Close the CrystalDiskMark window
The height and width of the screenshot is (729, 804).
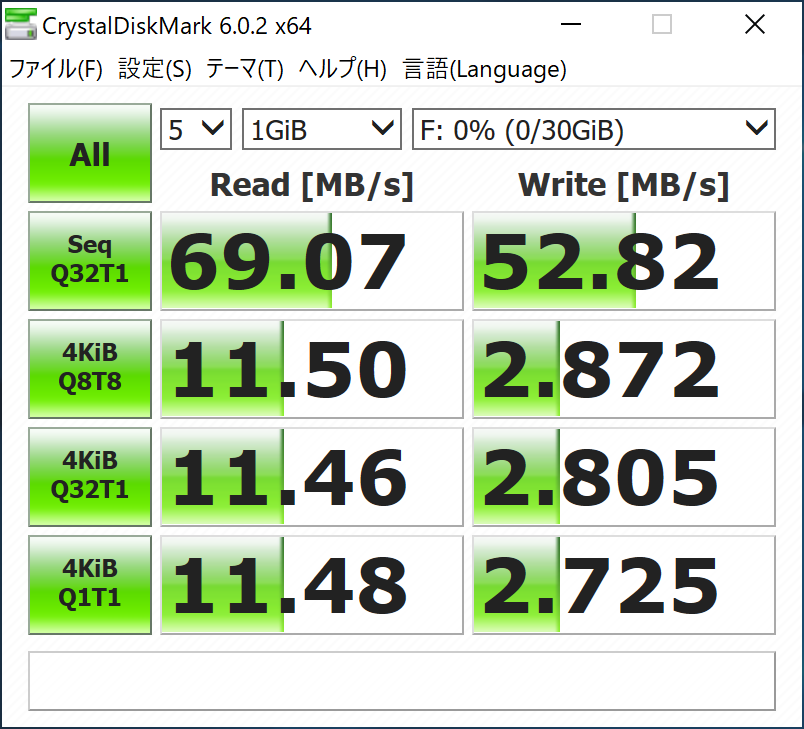[x=755, y=24]
